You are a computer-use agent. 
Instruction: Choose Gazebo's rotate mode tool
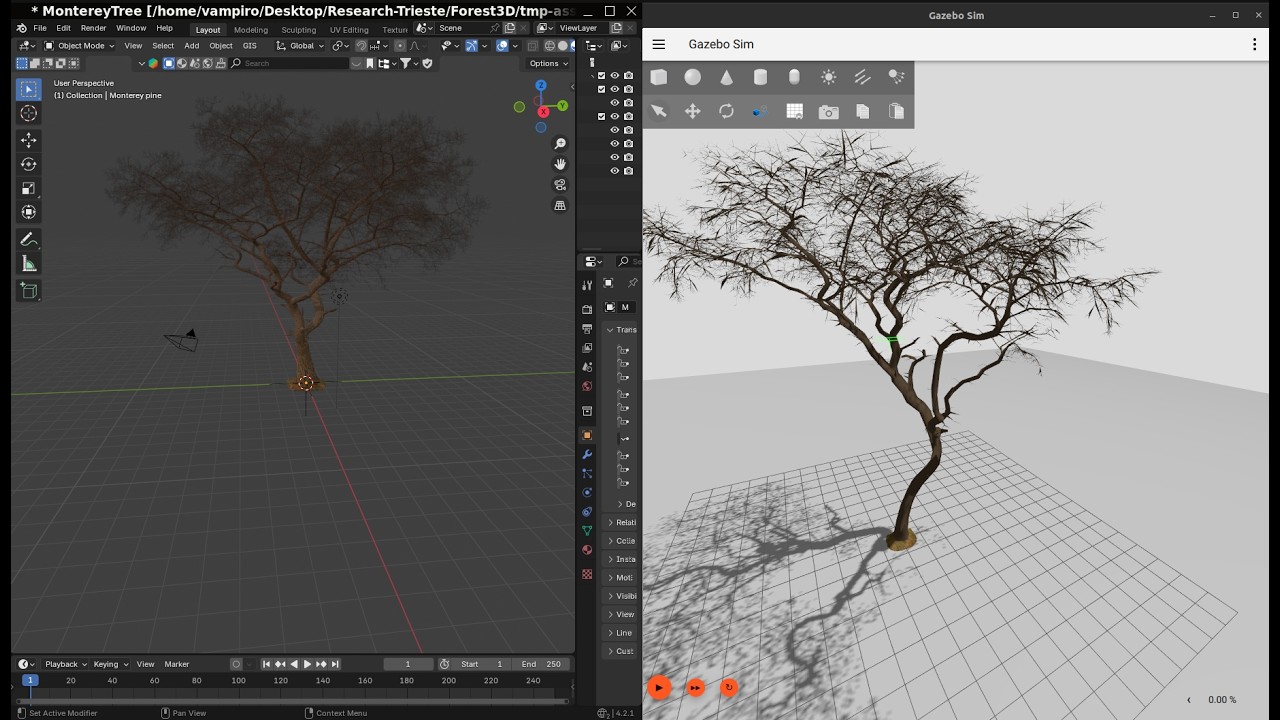click(727, 112)
